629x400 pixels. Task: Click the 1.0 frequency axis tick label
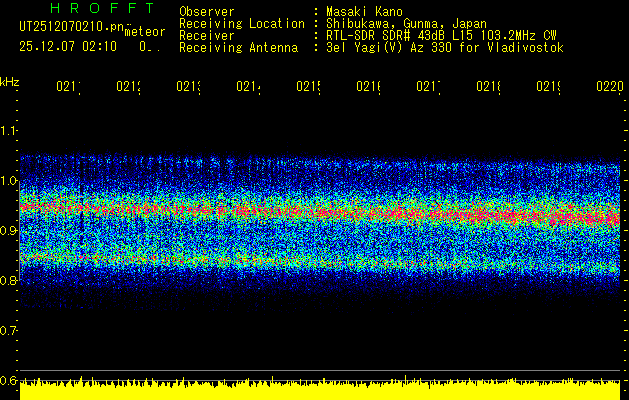click(9, 181)
